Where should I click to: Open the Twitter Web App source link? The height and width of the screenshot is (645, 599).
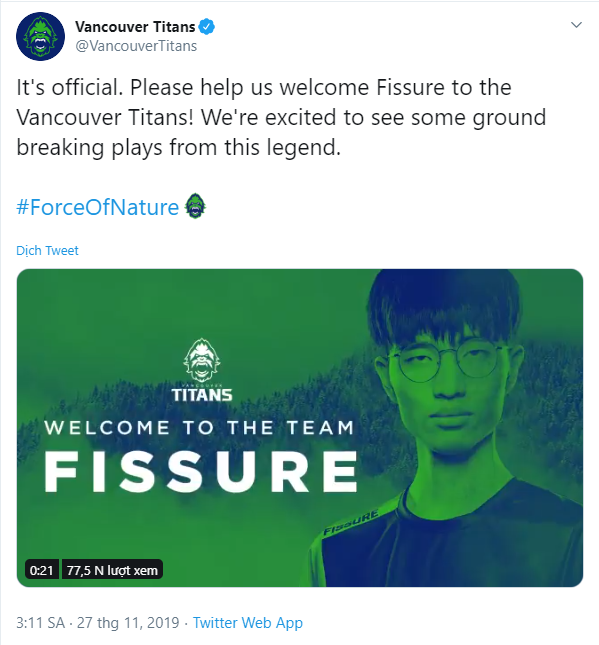pyautogui.click(x=248, y=623)
